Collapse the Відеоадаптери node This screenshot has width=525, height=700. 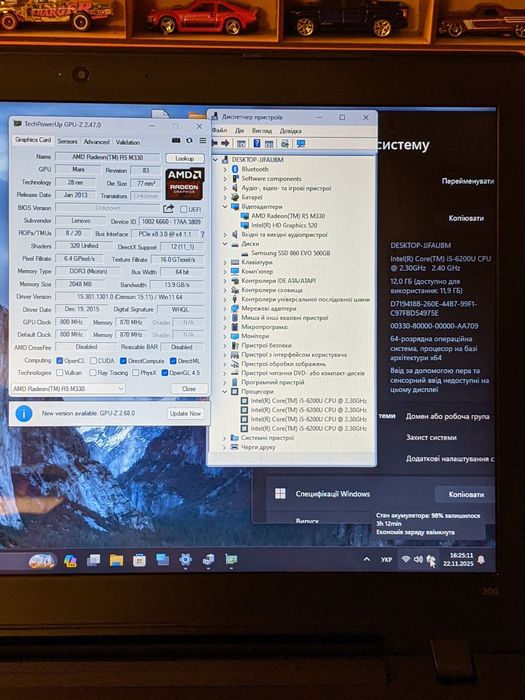225,207
